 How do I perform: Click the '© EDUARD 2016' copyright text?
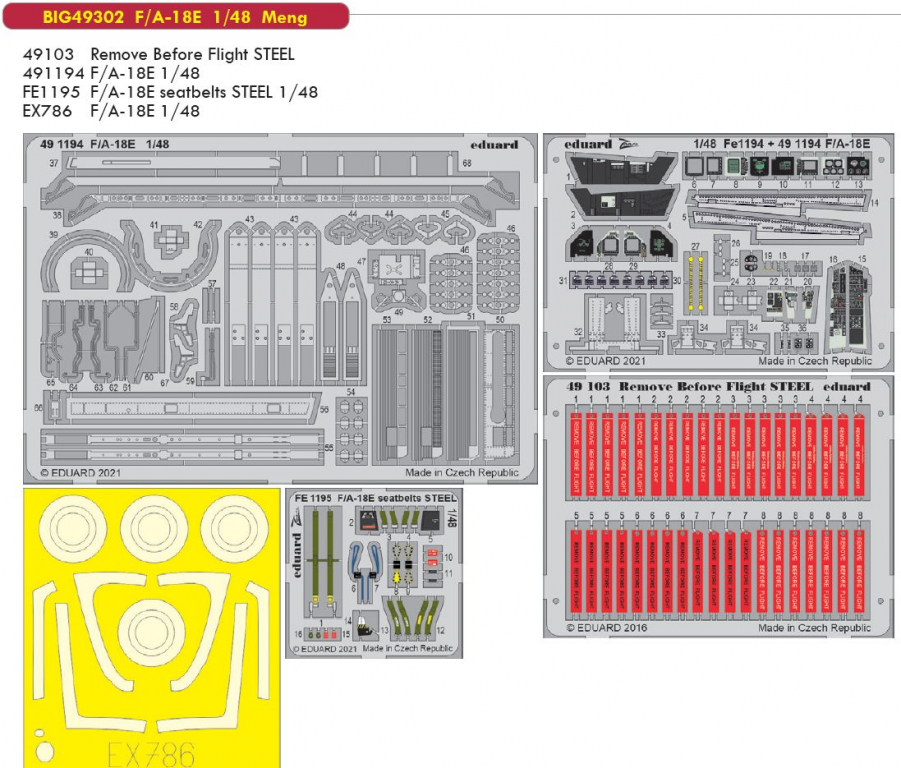click(607, 628)
